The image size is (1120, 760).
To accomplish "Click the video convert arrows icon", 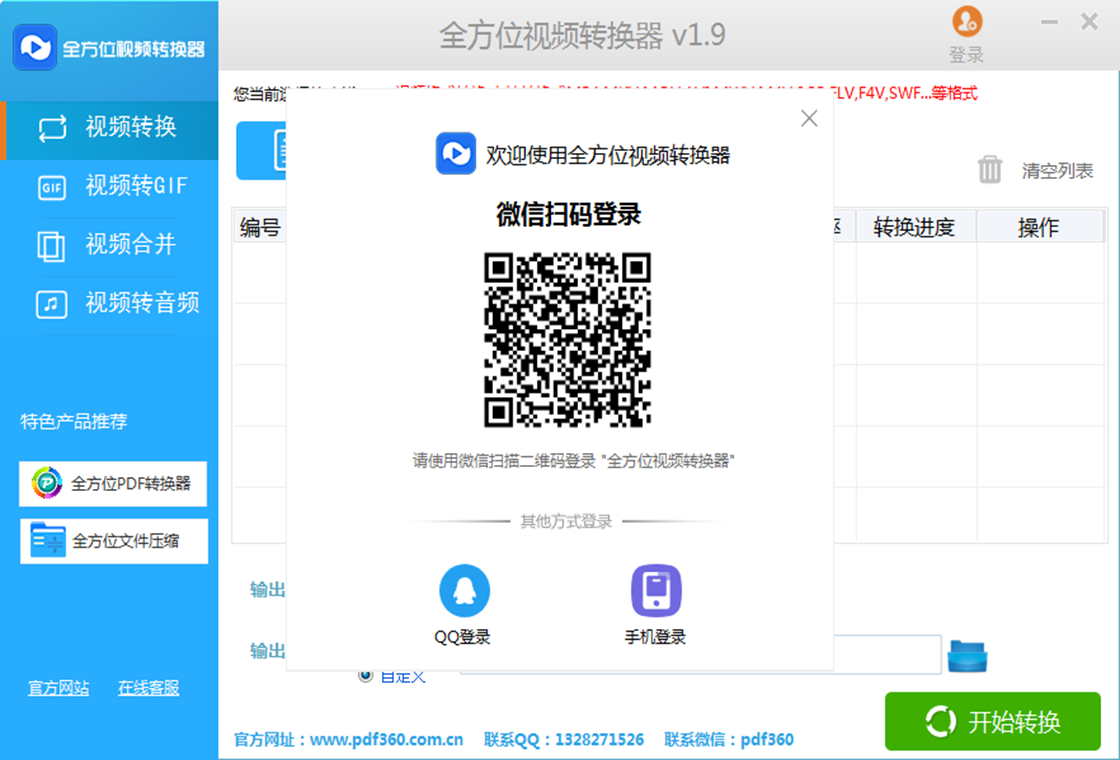I will [x=52, y=129].
